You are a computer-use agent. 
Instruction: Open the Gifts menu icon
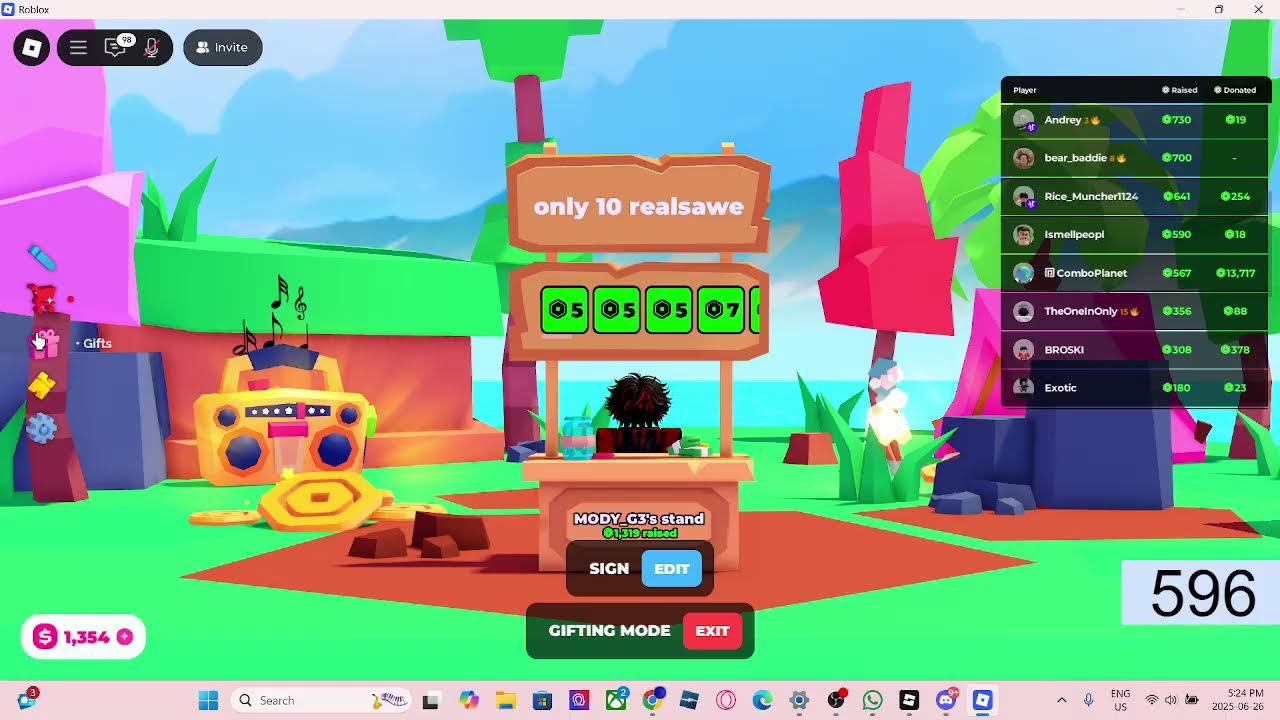(46, 343)
